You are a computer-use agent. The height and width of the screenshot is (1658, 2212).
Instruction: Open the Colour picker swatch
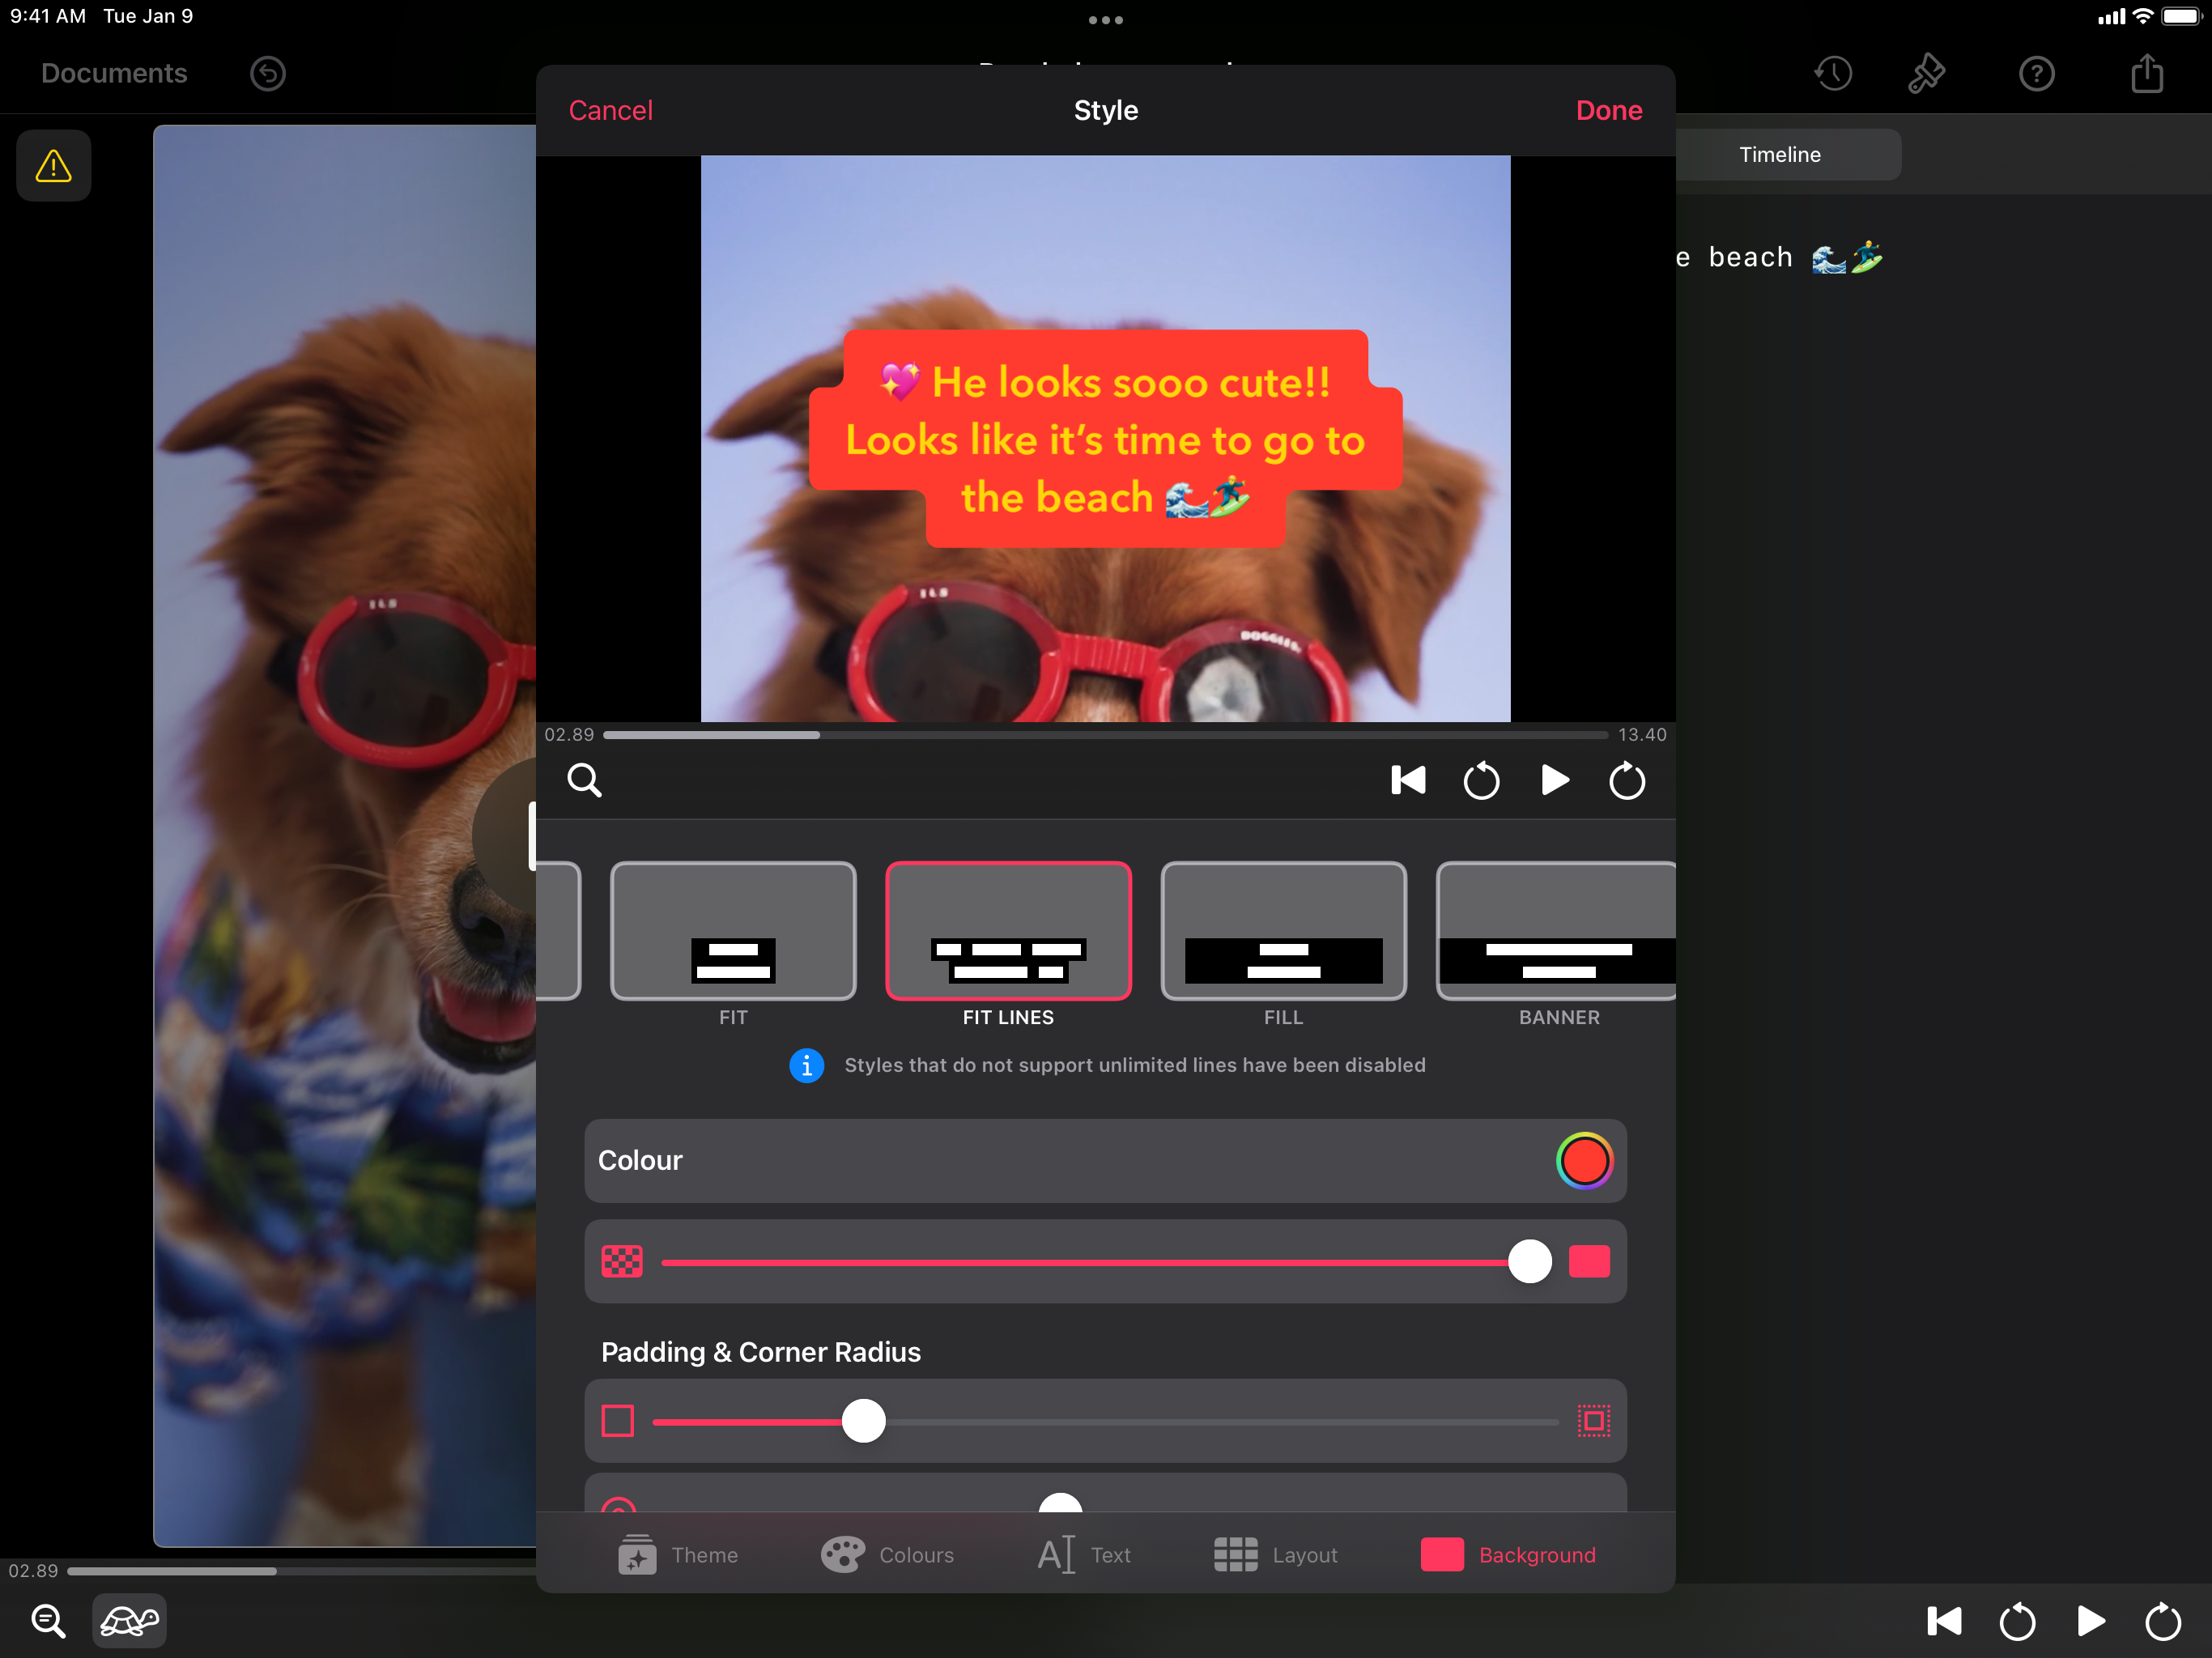pyautogui.click(x=1584, y=1161)
